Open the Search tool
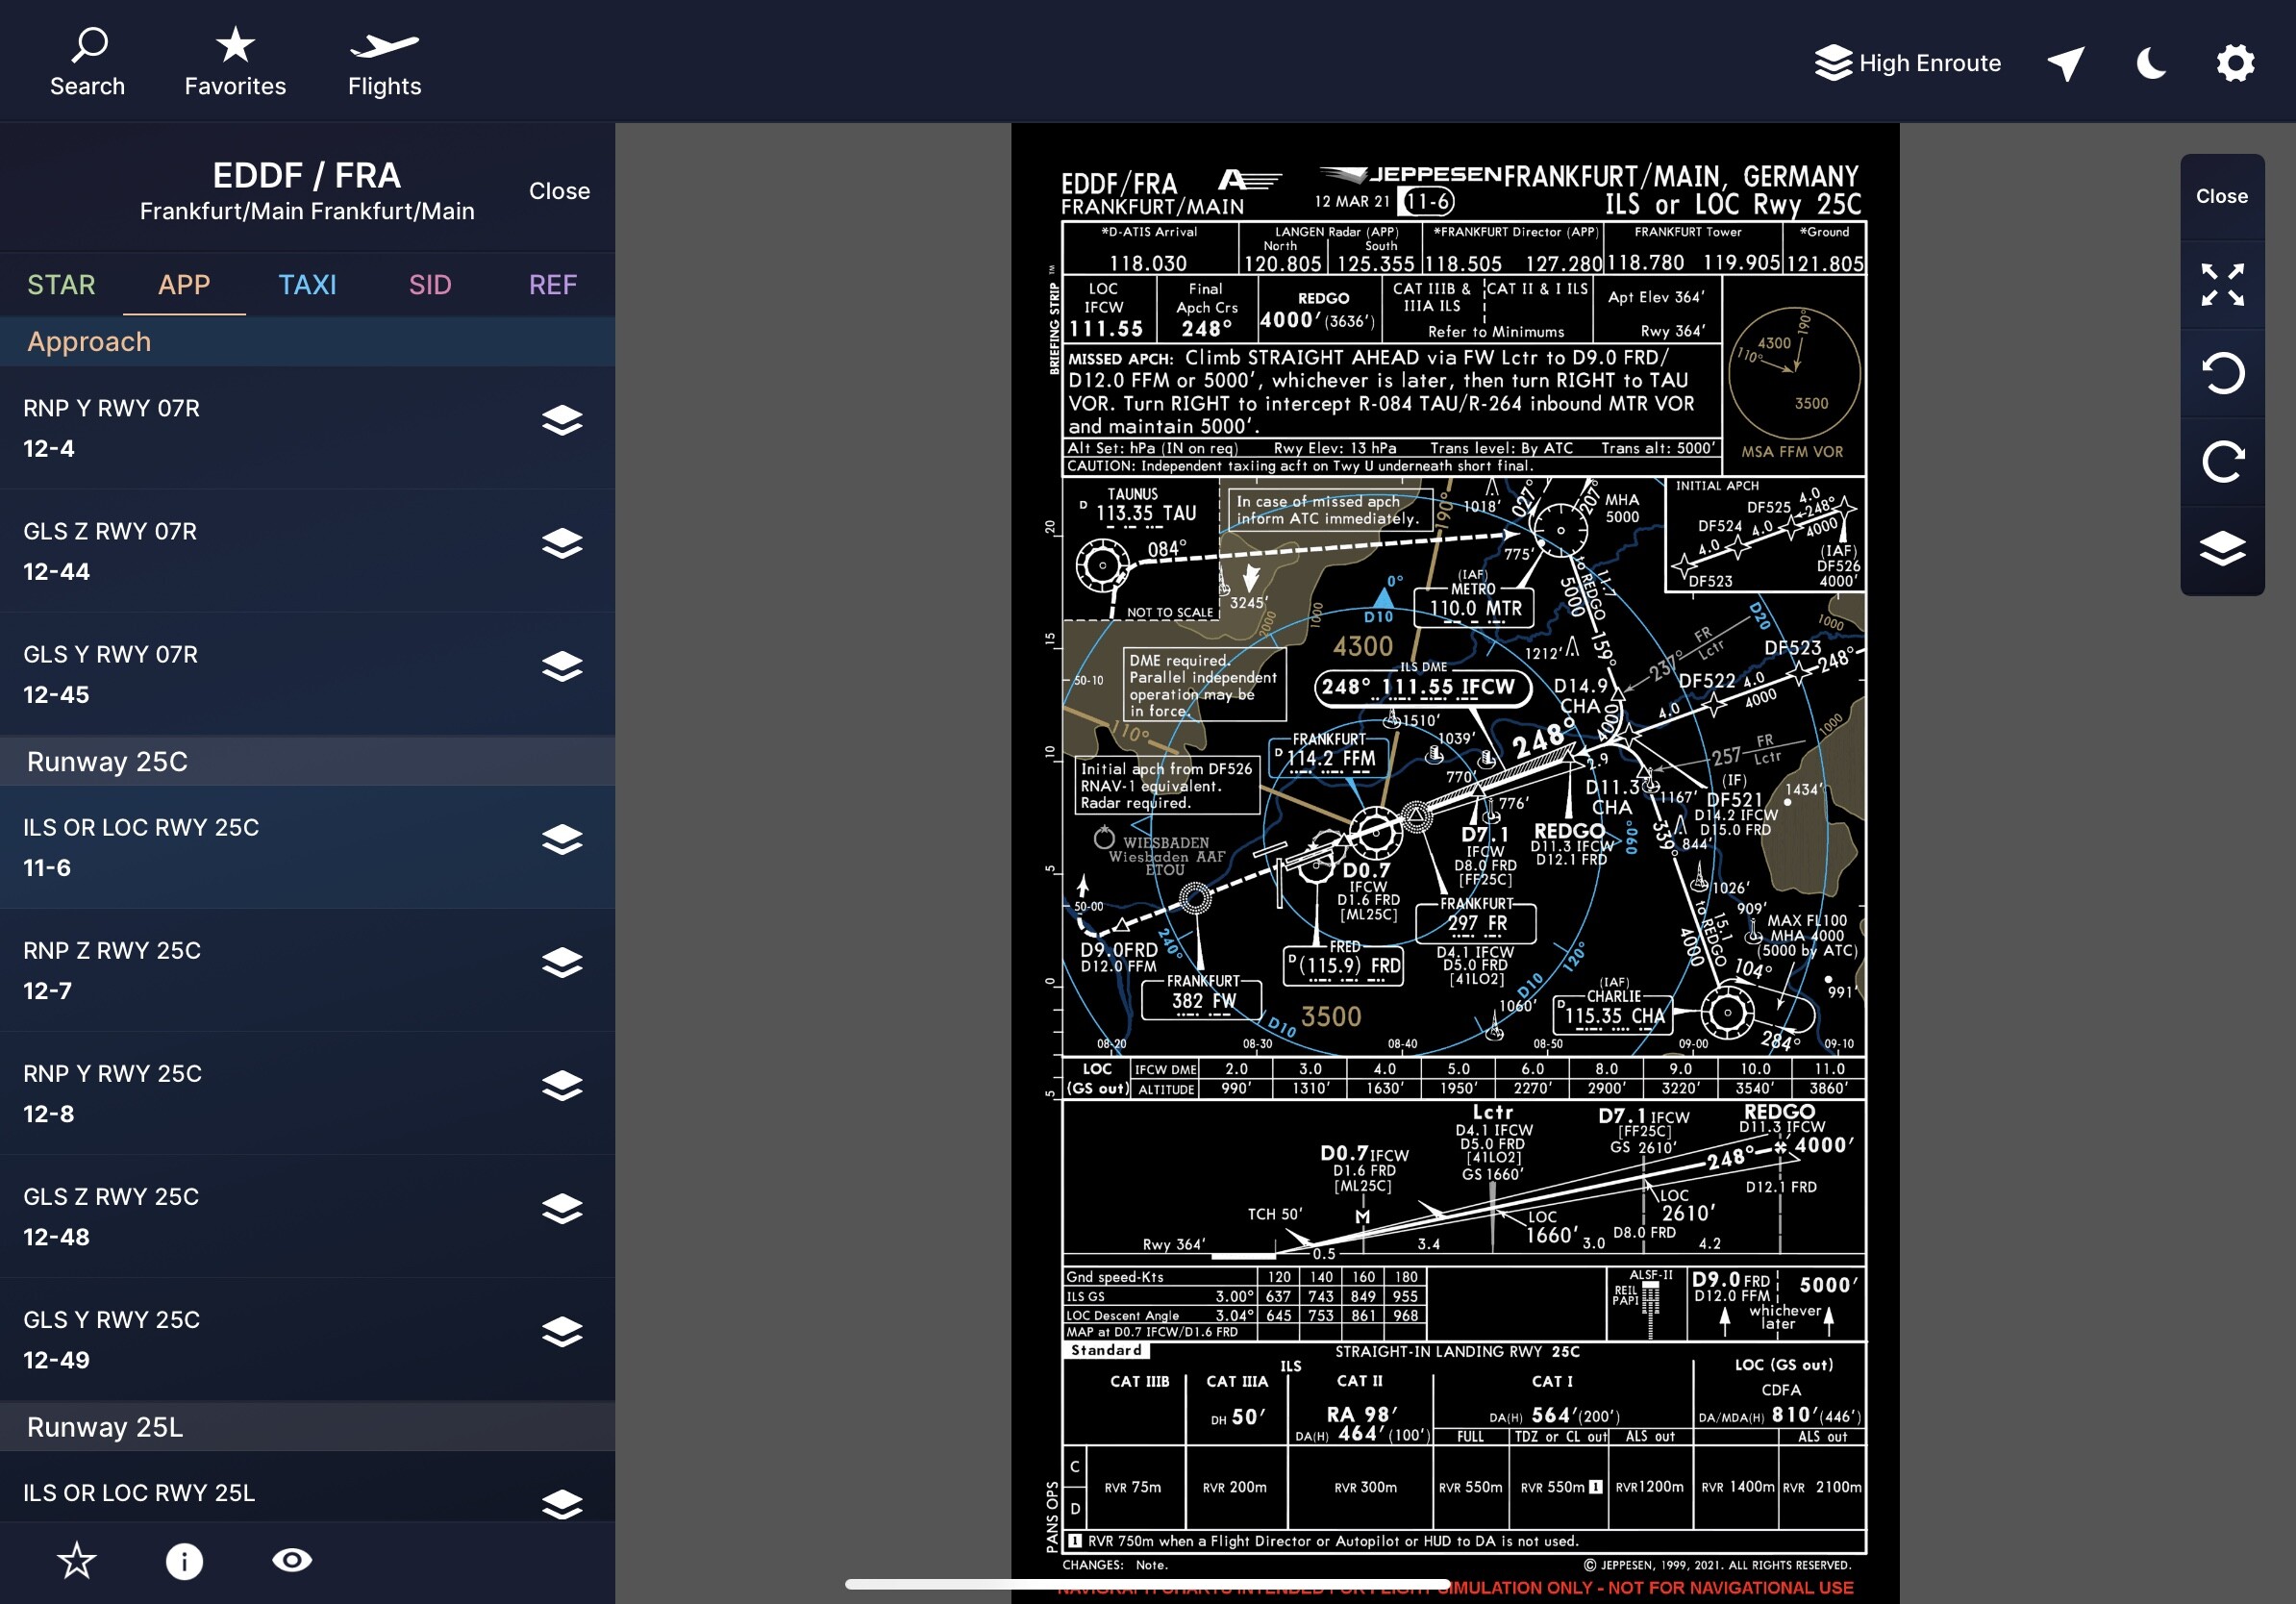 click(88, 62)
